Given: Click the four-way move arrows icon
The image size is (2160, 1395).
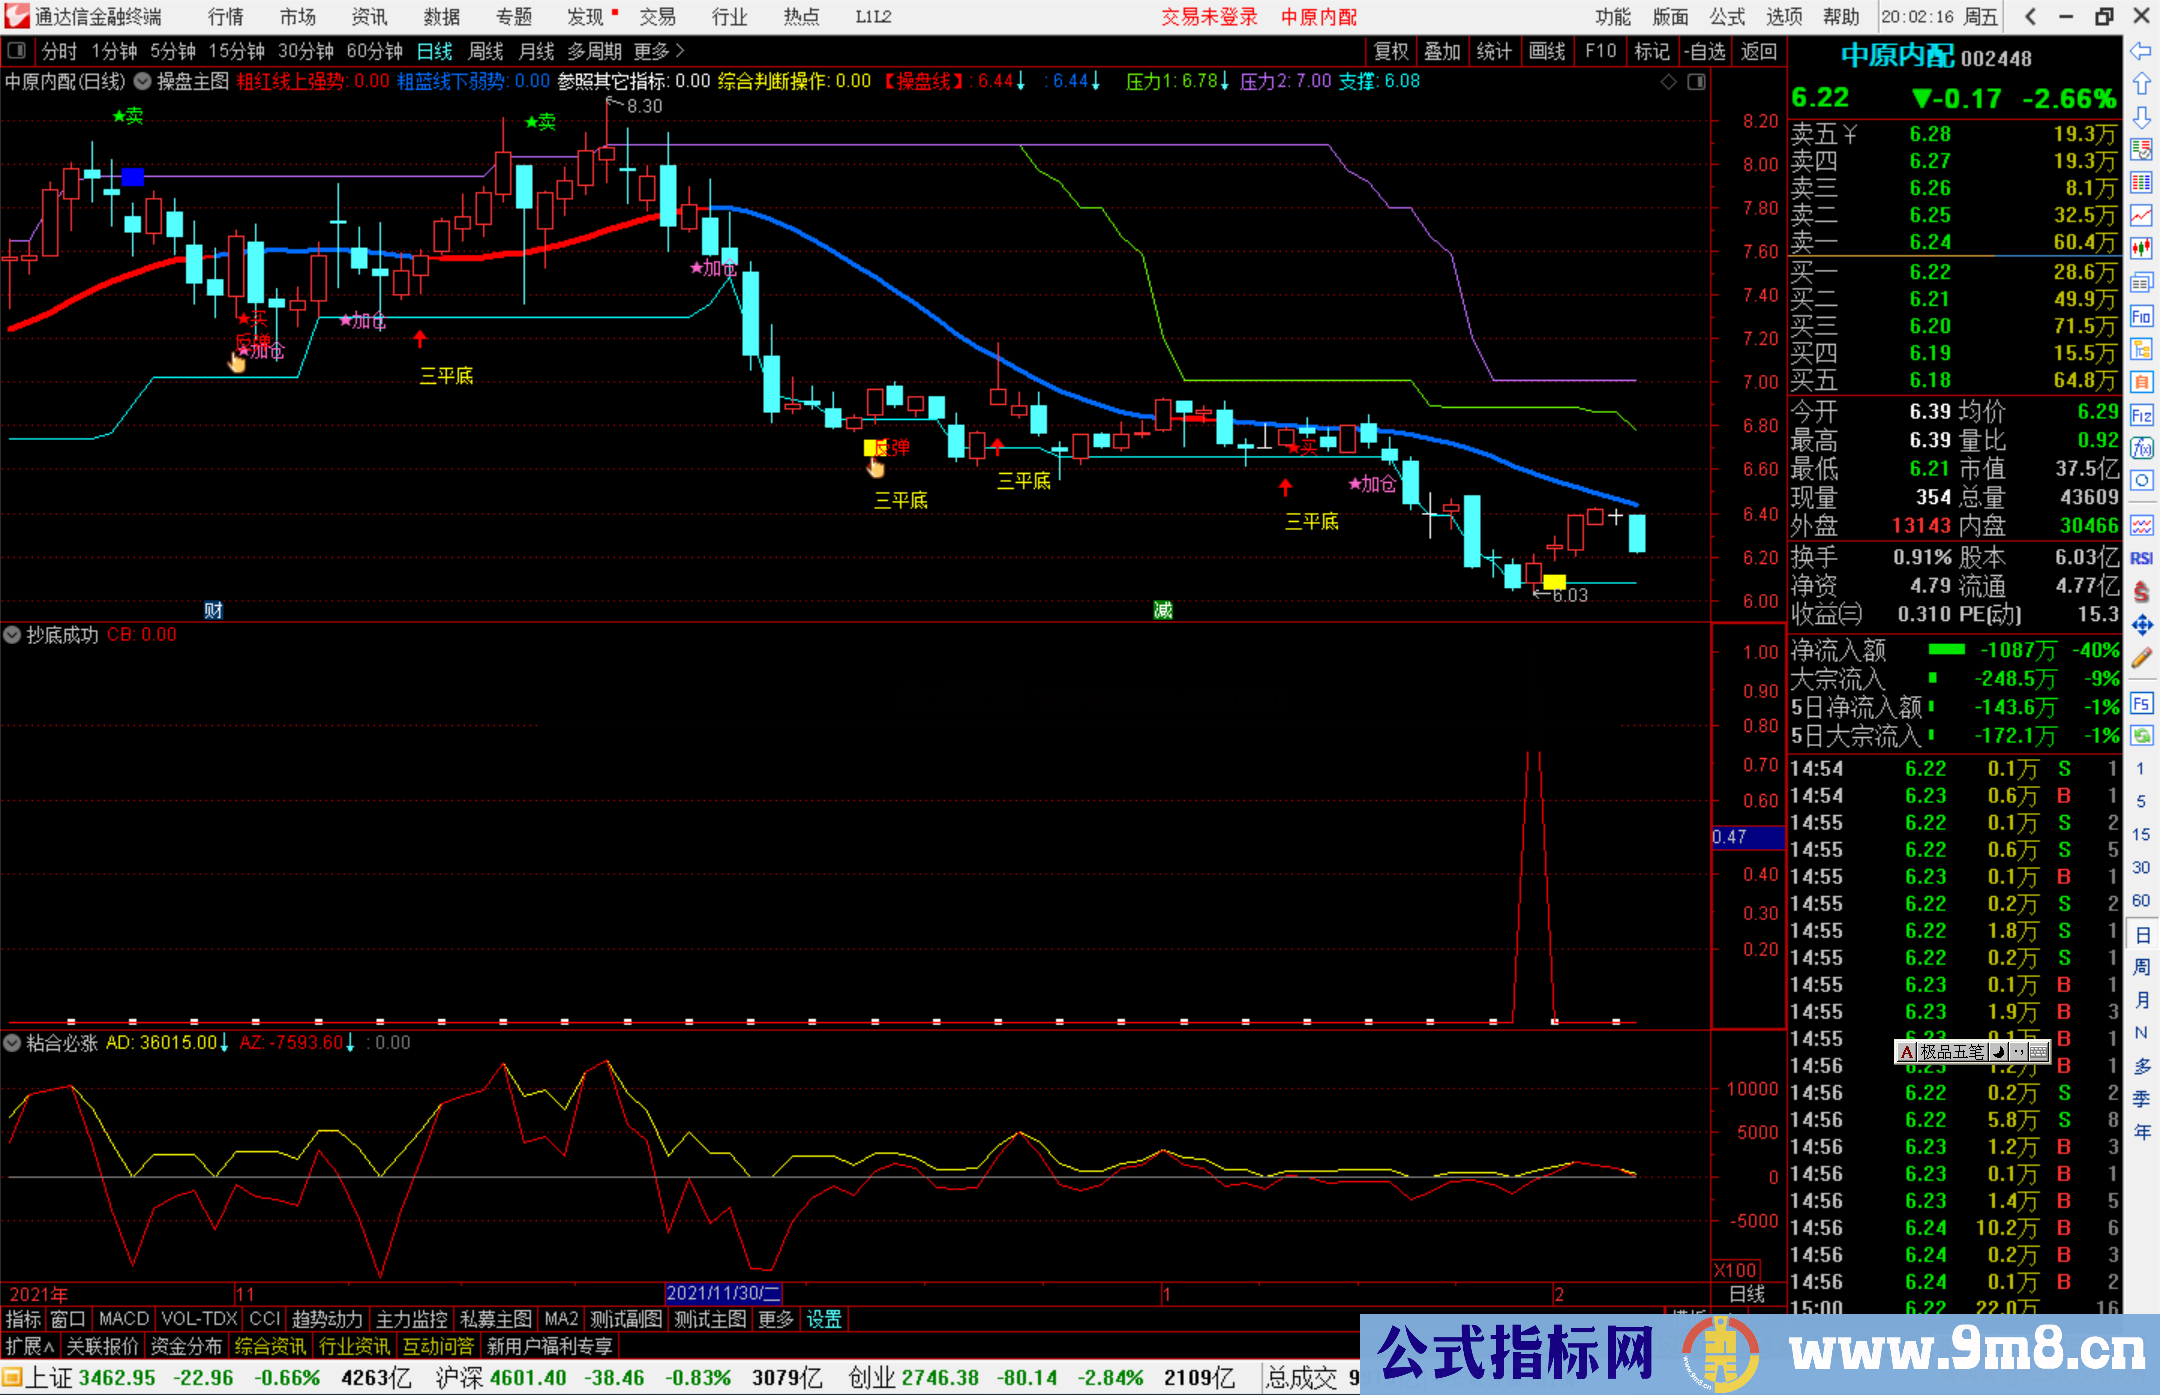Looking at the screenshot, I should click(2141, 625).
